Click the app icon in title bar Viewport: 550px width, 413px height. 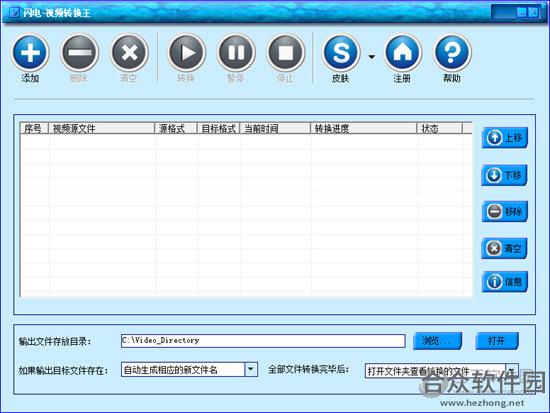pyautogui.click(x=14, y=13)
